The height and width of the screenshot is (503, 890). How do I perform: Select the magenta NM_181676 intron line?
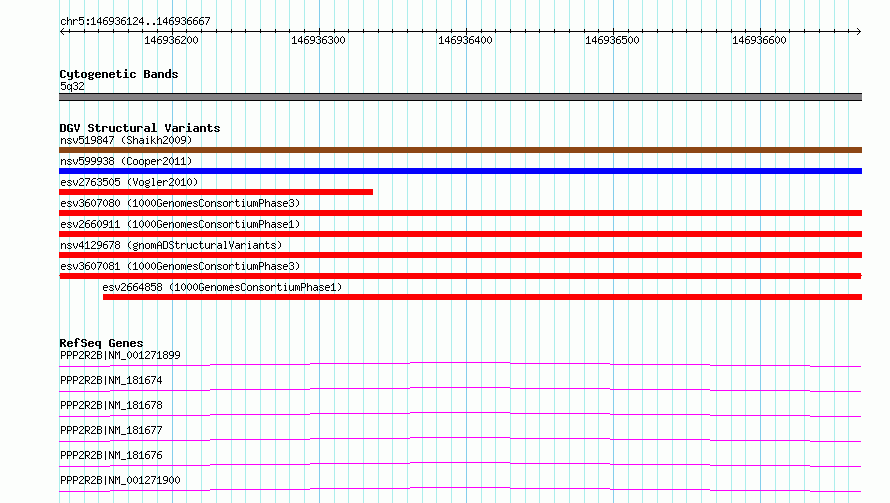pos(460,464)
